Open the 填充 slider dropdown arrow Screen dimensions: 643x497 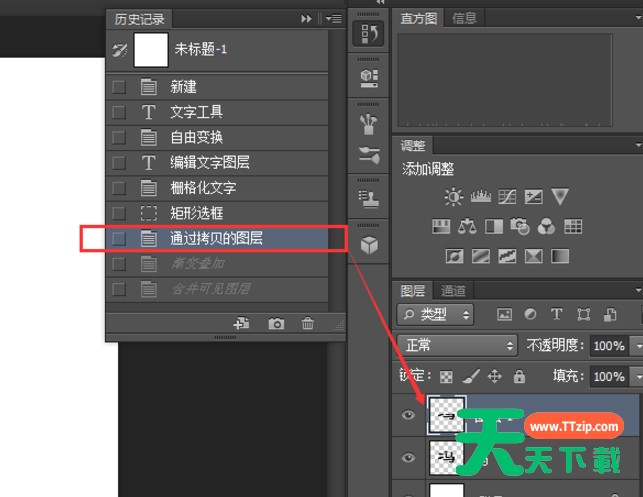(x=638, y=376)
